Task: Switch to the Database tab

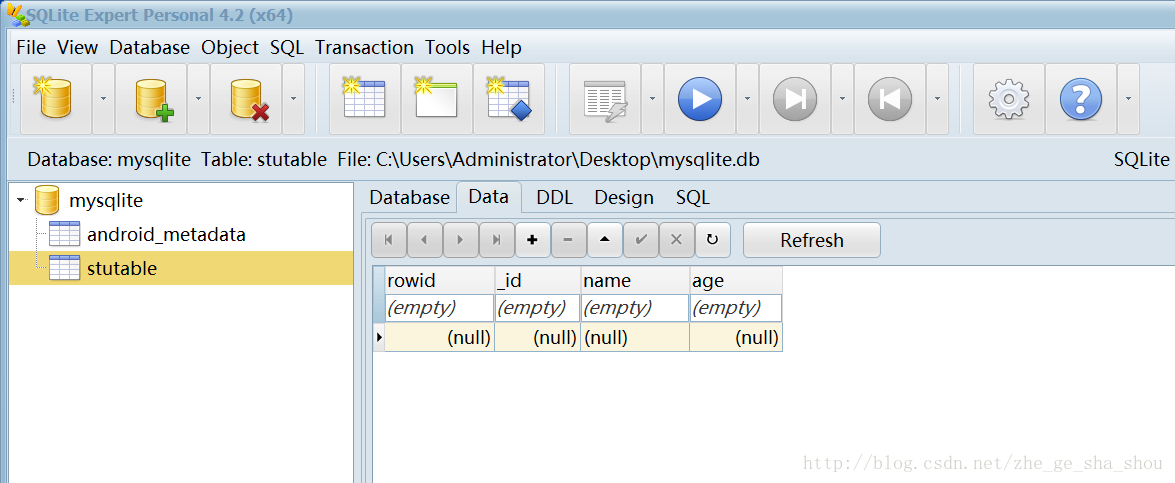Action: click(409, 198)
